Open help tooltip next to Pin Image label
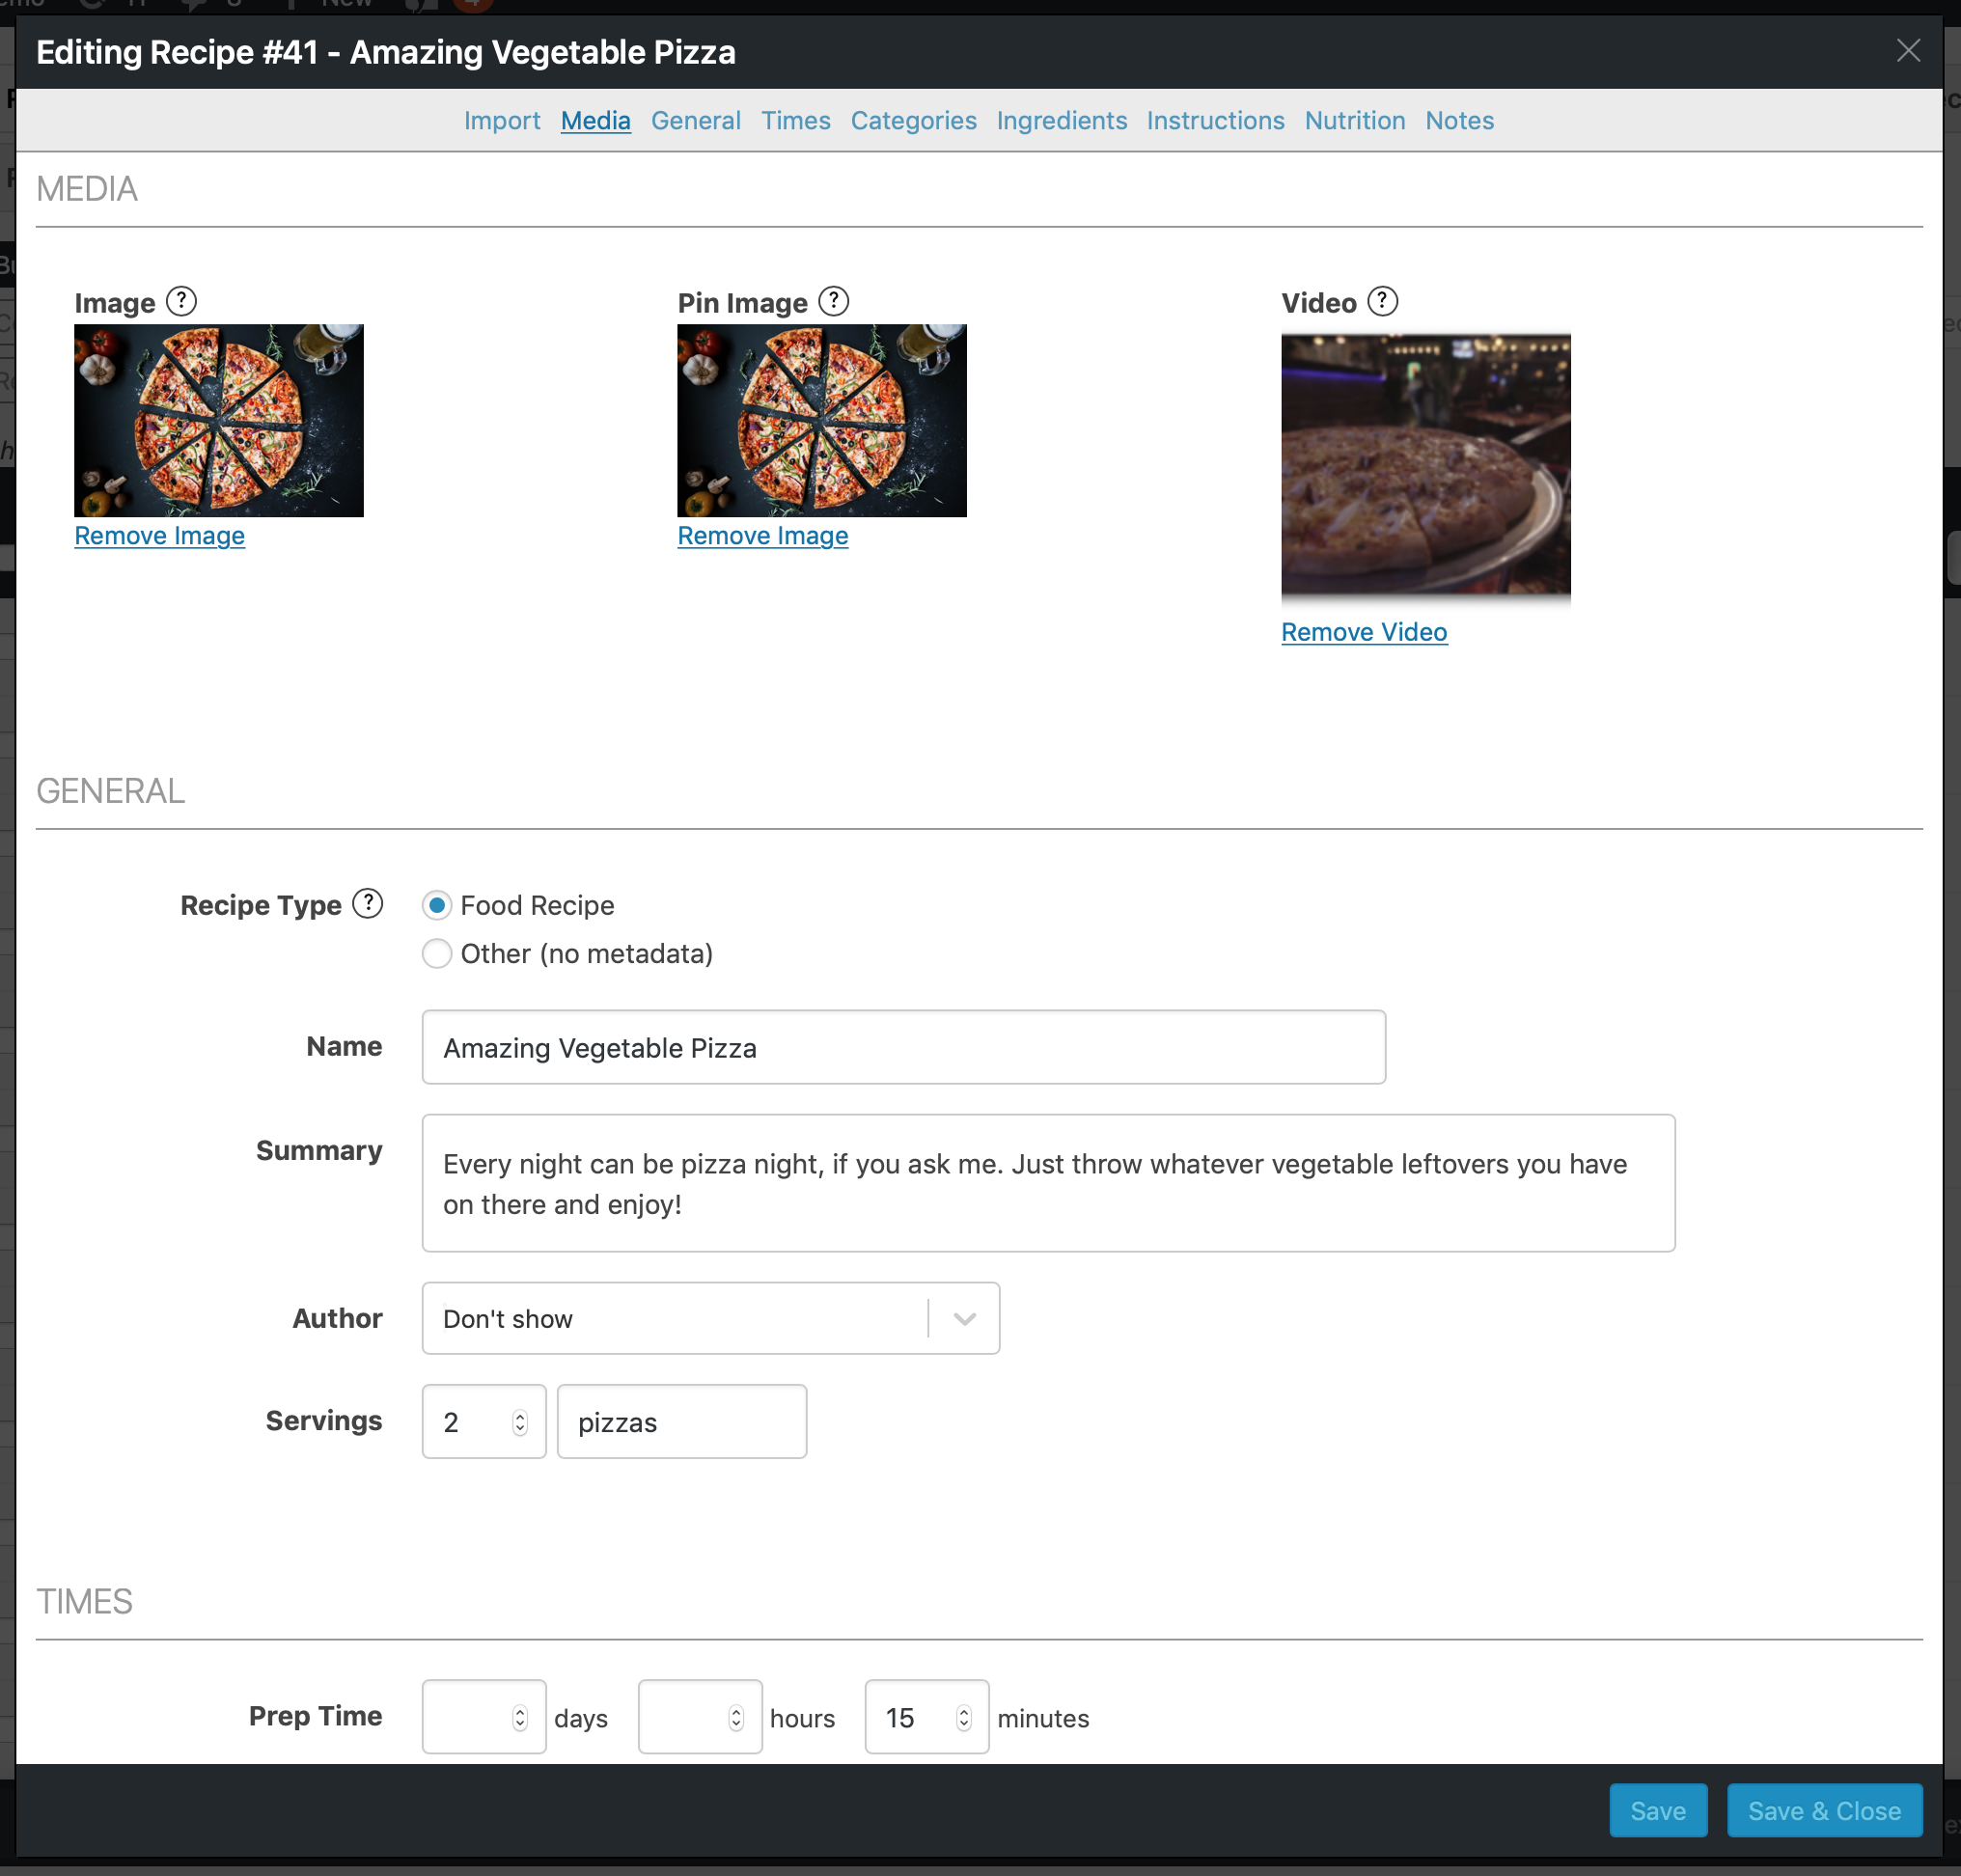 [x=833, y=301]
